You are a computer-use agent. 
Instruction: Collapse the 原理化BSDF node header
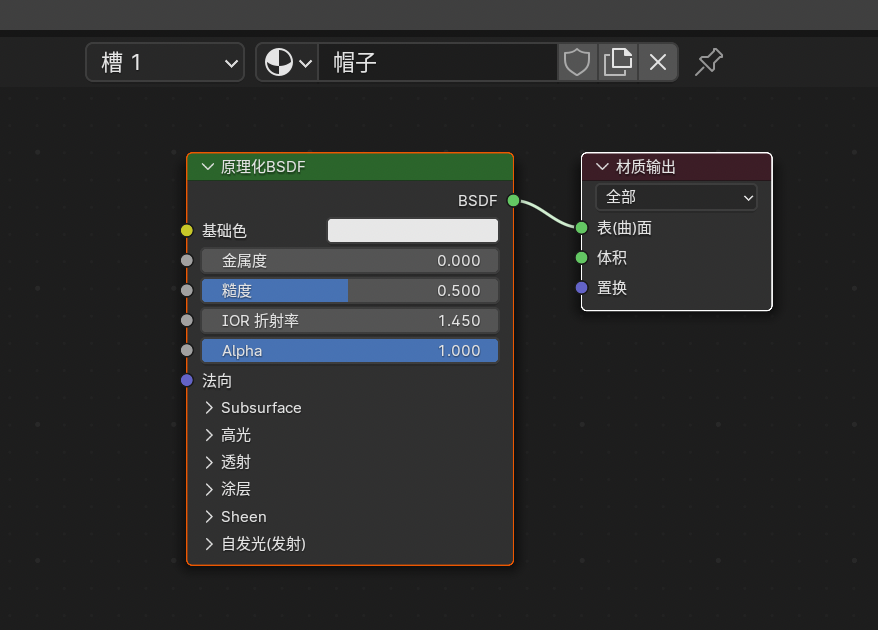(207, 166)
